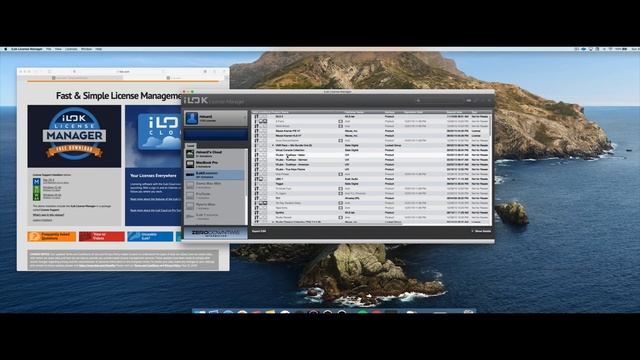Open the View menu in menu bar
The width and height of the screenshot is (640, 360).
point(58,49)
